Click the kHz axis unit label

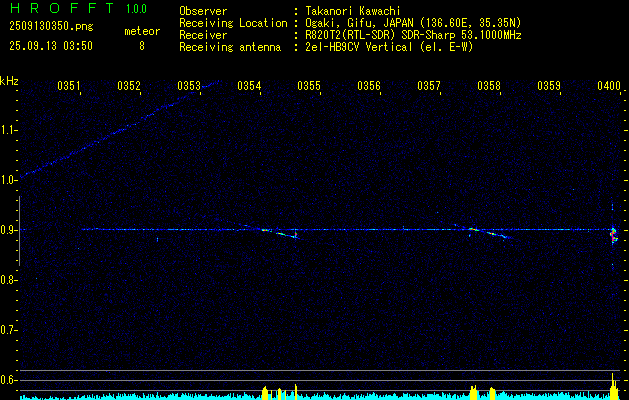click(9, 81)
